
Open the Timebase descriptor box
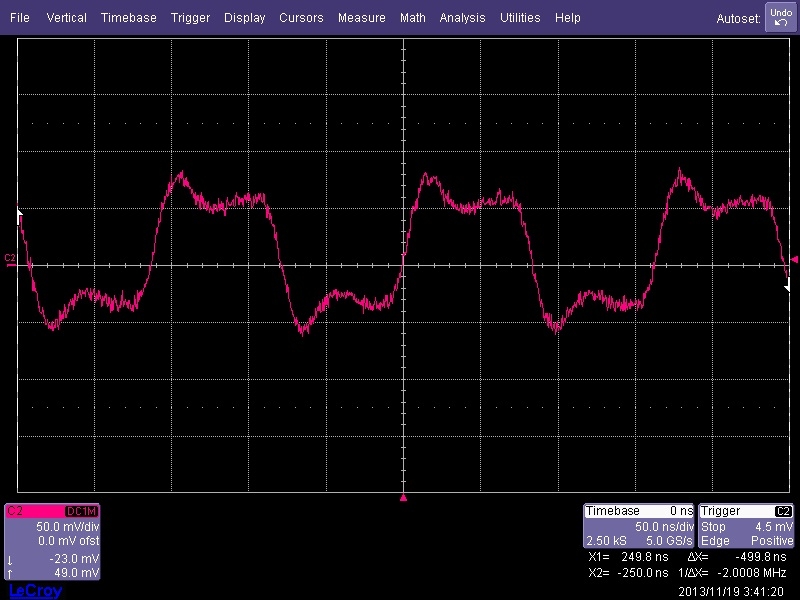[639, 526]
